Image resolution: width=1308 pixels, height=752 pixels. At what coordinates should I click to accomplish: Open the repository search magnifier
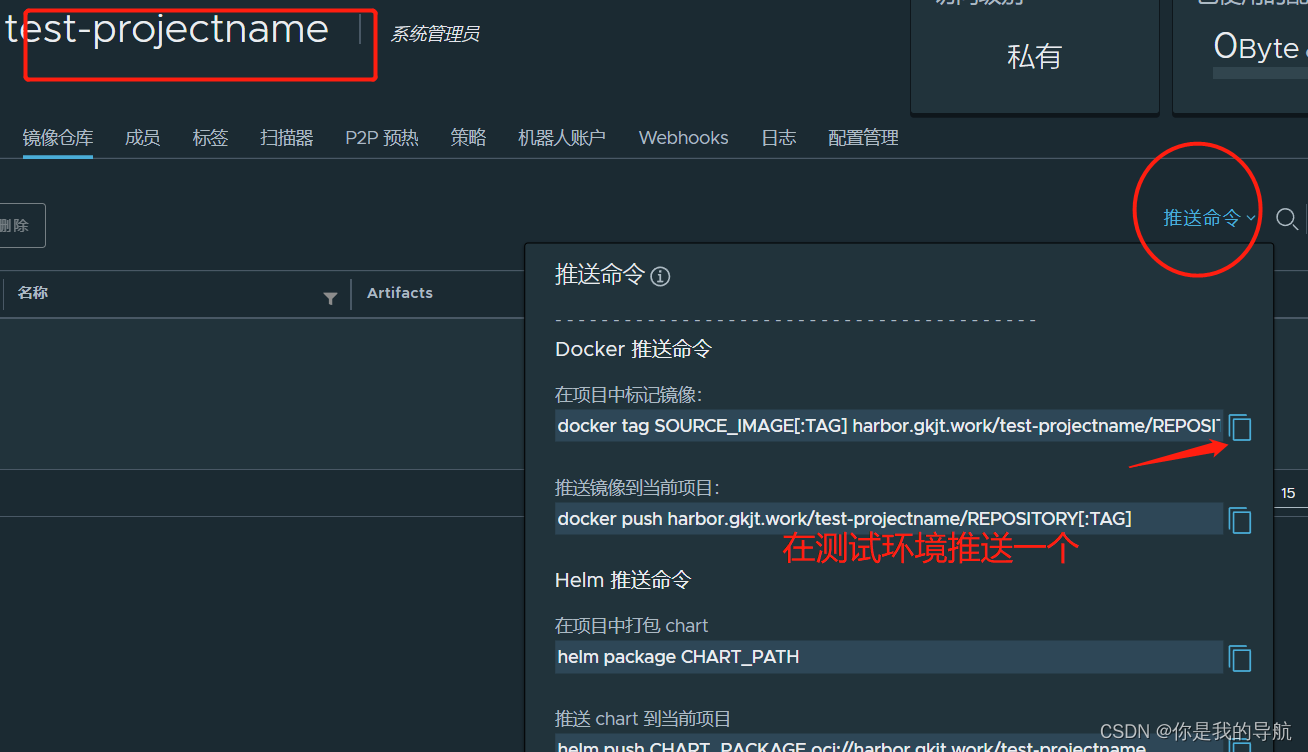pyautogui.click(x=1287, y=219)
